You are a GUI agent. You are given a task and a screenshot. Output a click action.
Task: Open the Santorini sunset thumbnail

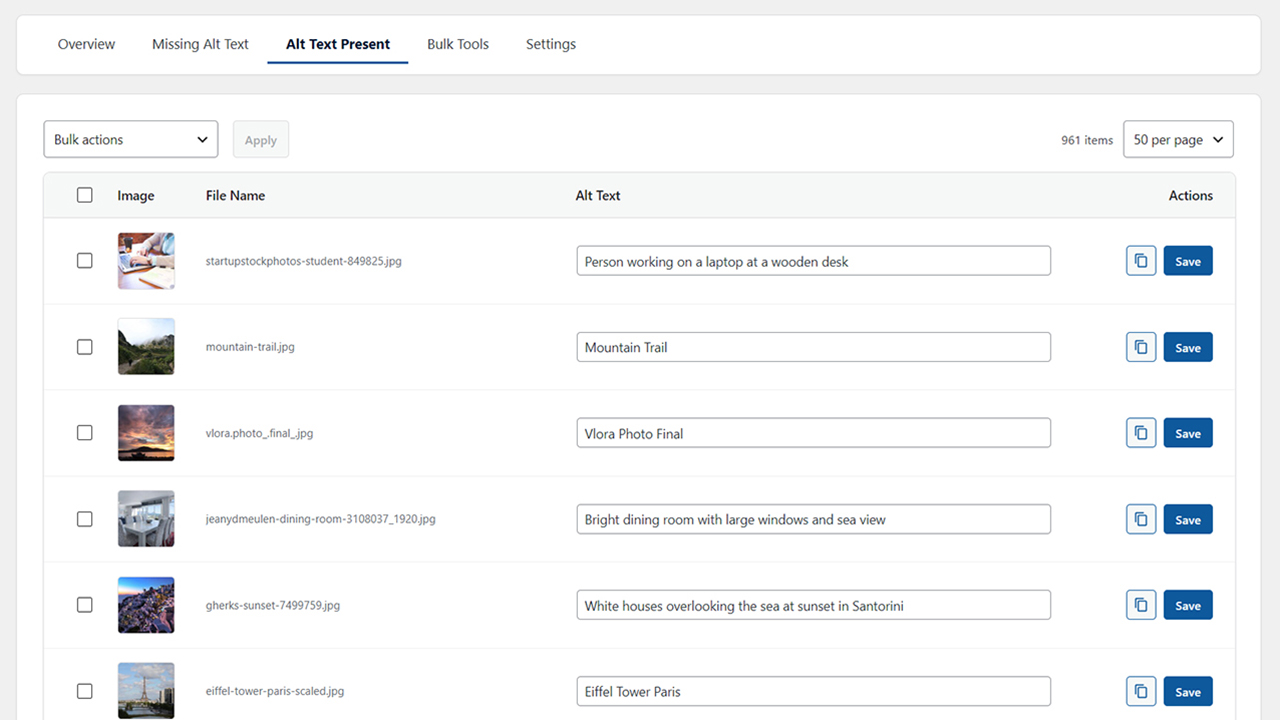pyautogui.click(x=146, y=605)
